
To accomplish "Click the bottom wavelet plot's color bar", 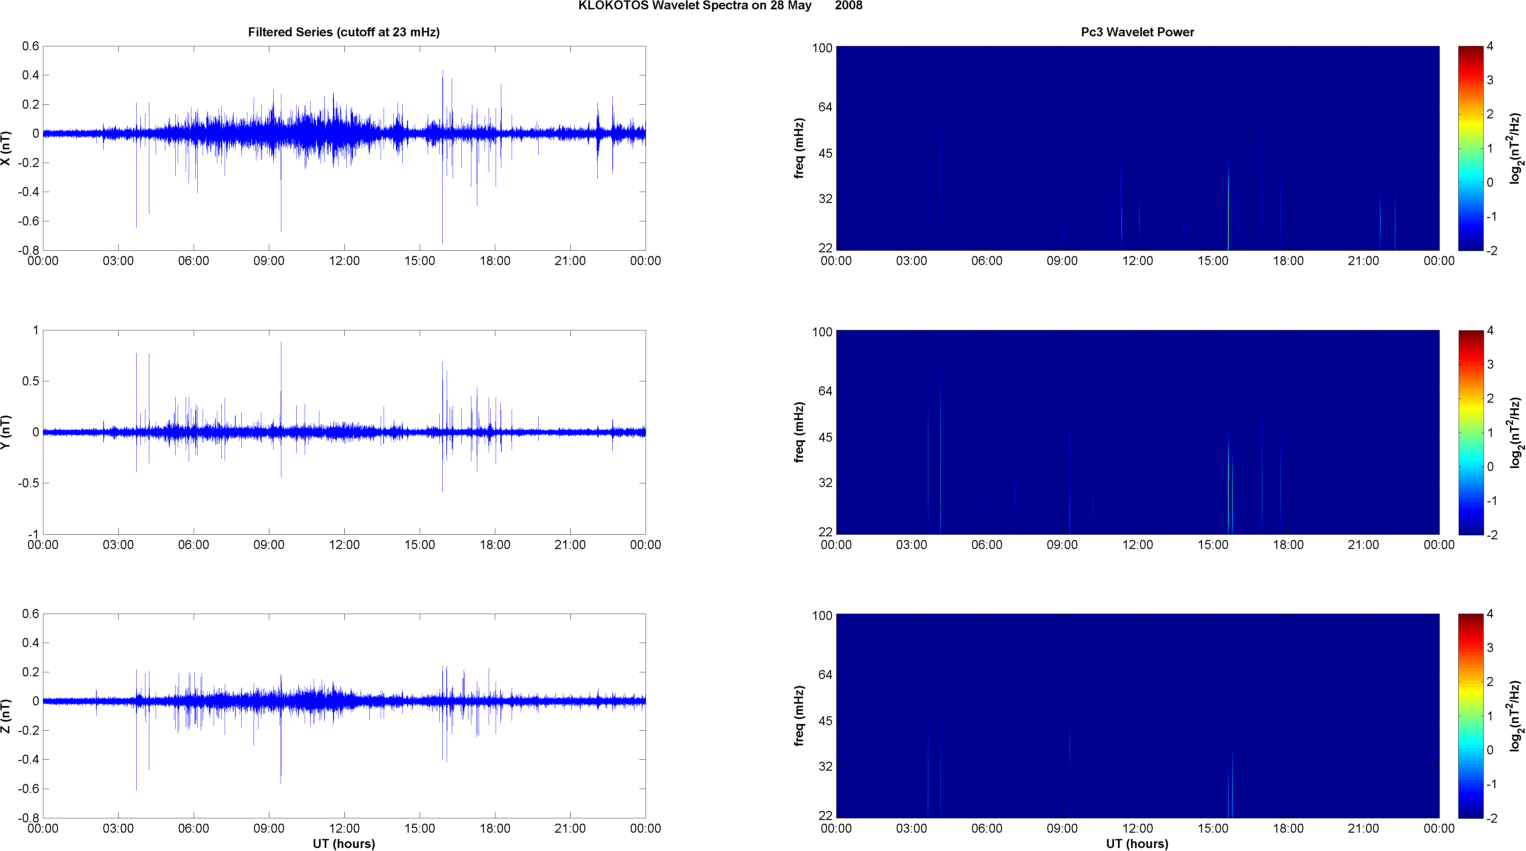I will tap(1470, 716).
